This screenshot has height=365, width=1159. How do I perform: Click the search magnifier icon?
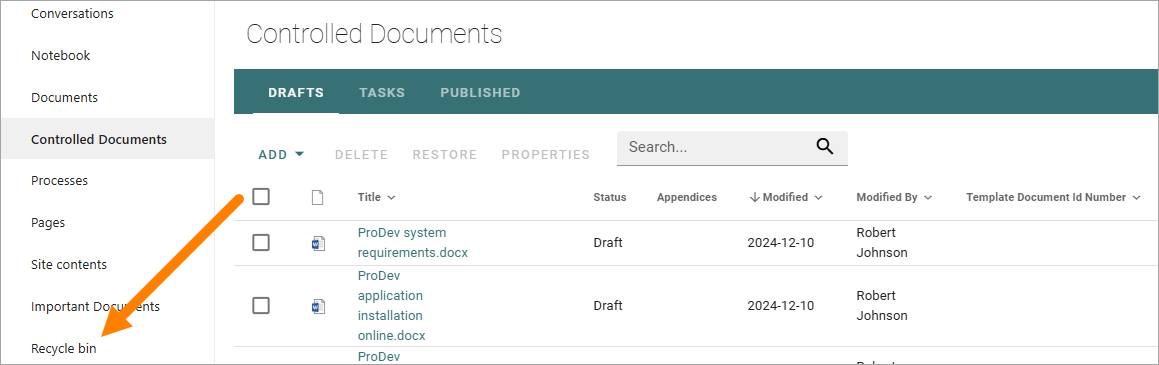pos(825,146)
